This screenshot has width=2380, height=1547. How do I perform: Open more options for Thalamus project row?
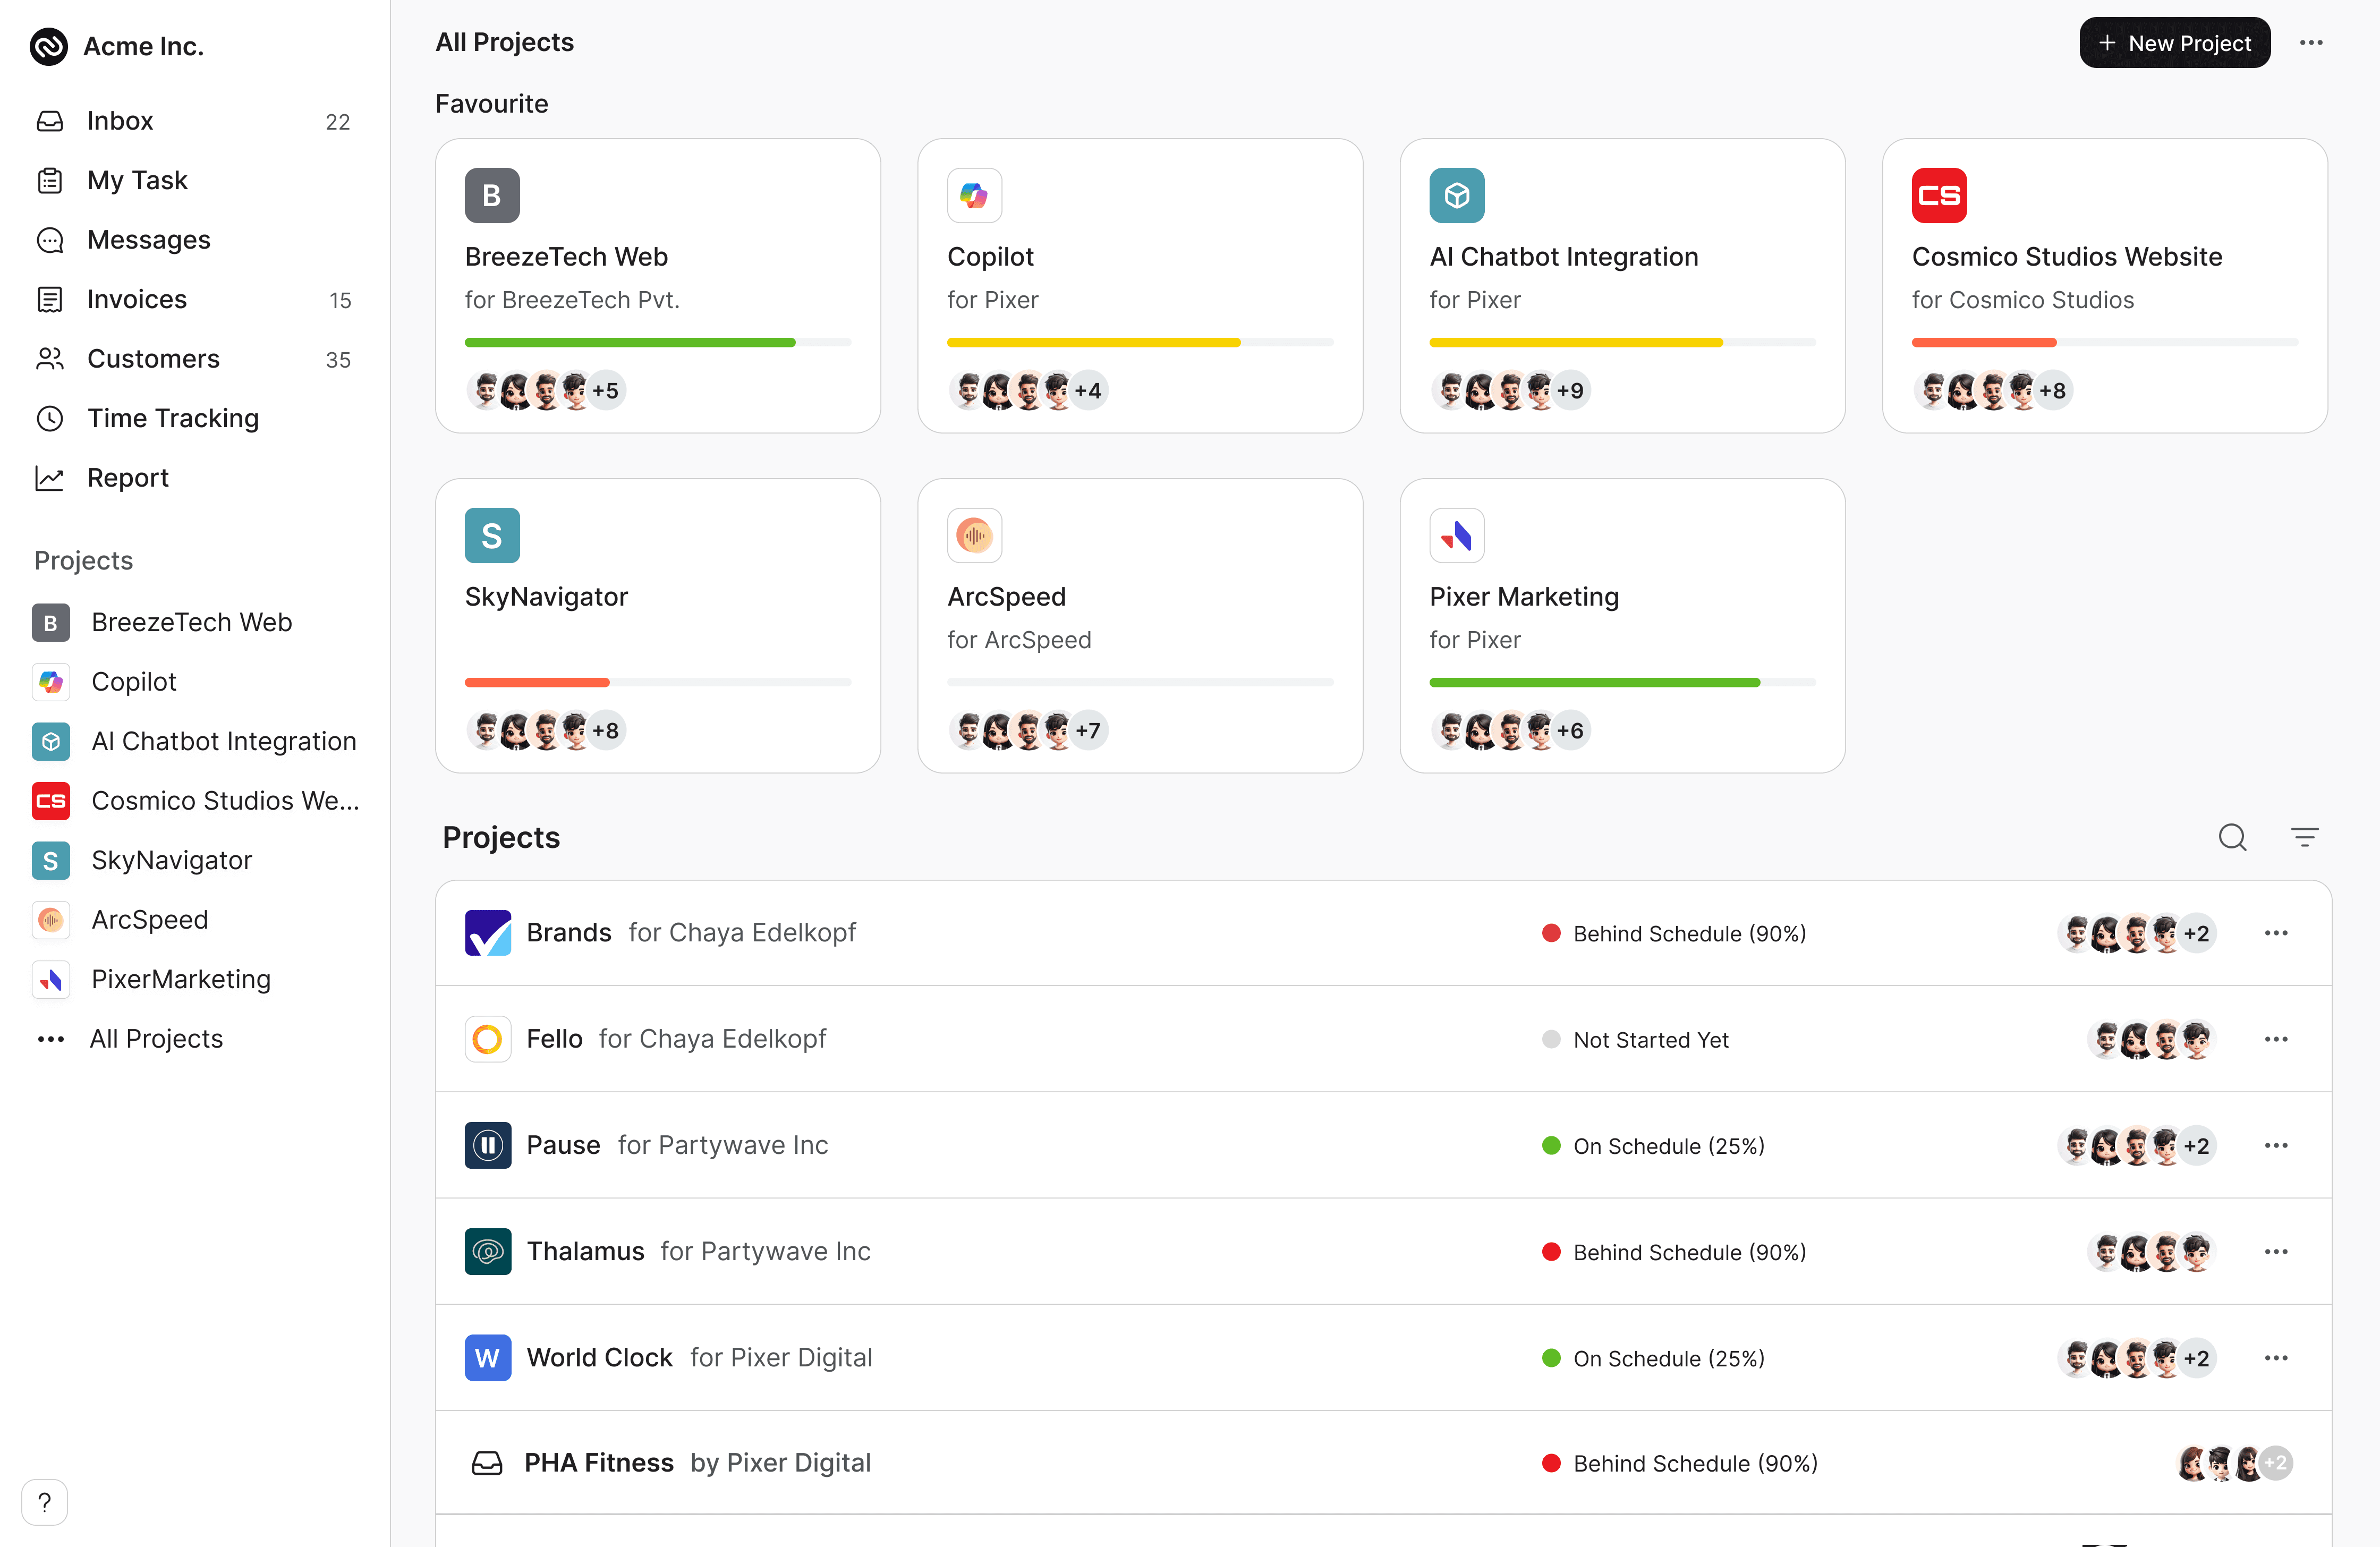point(2276,1251)
